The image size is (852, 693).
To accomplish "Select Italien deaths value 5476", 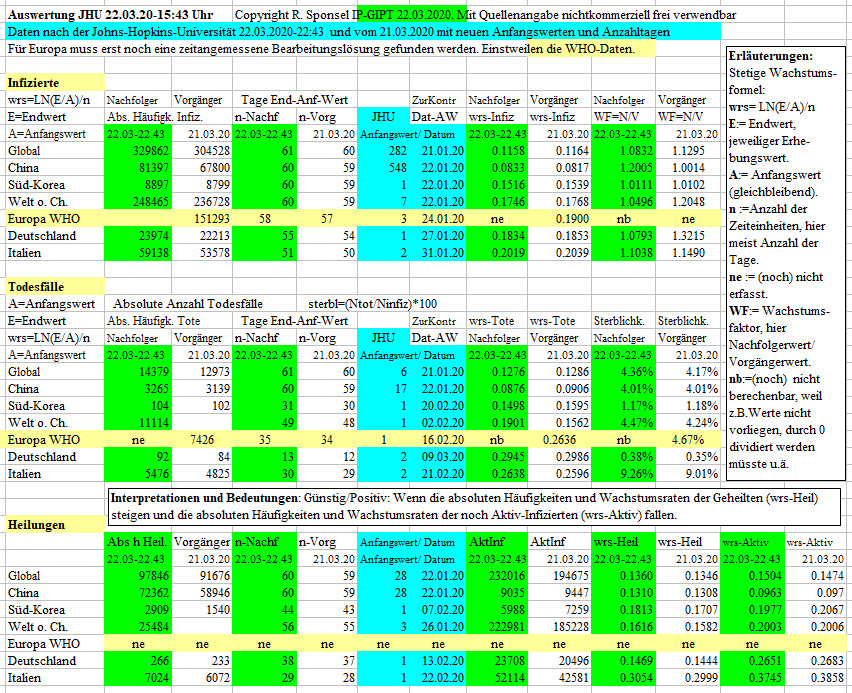I will 139,473.
